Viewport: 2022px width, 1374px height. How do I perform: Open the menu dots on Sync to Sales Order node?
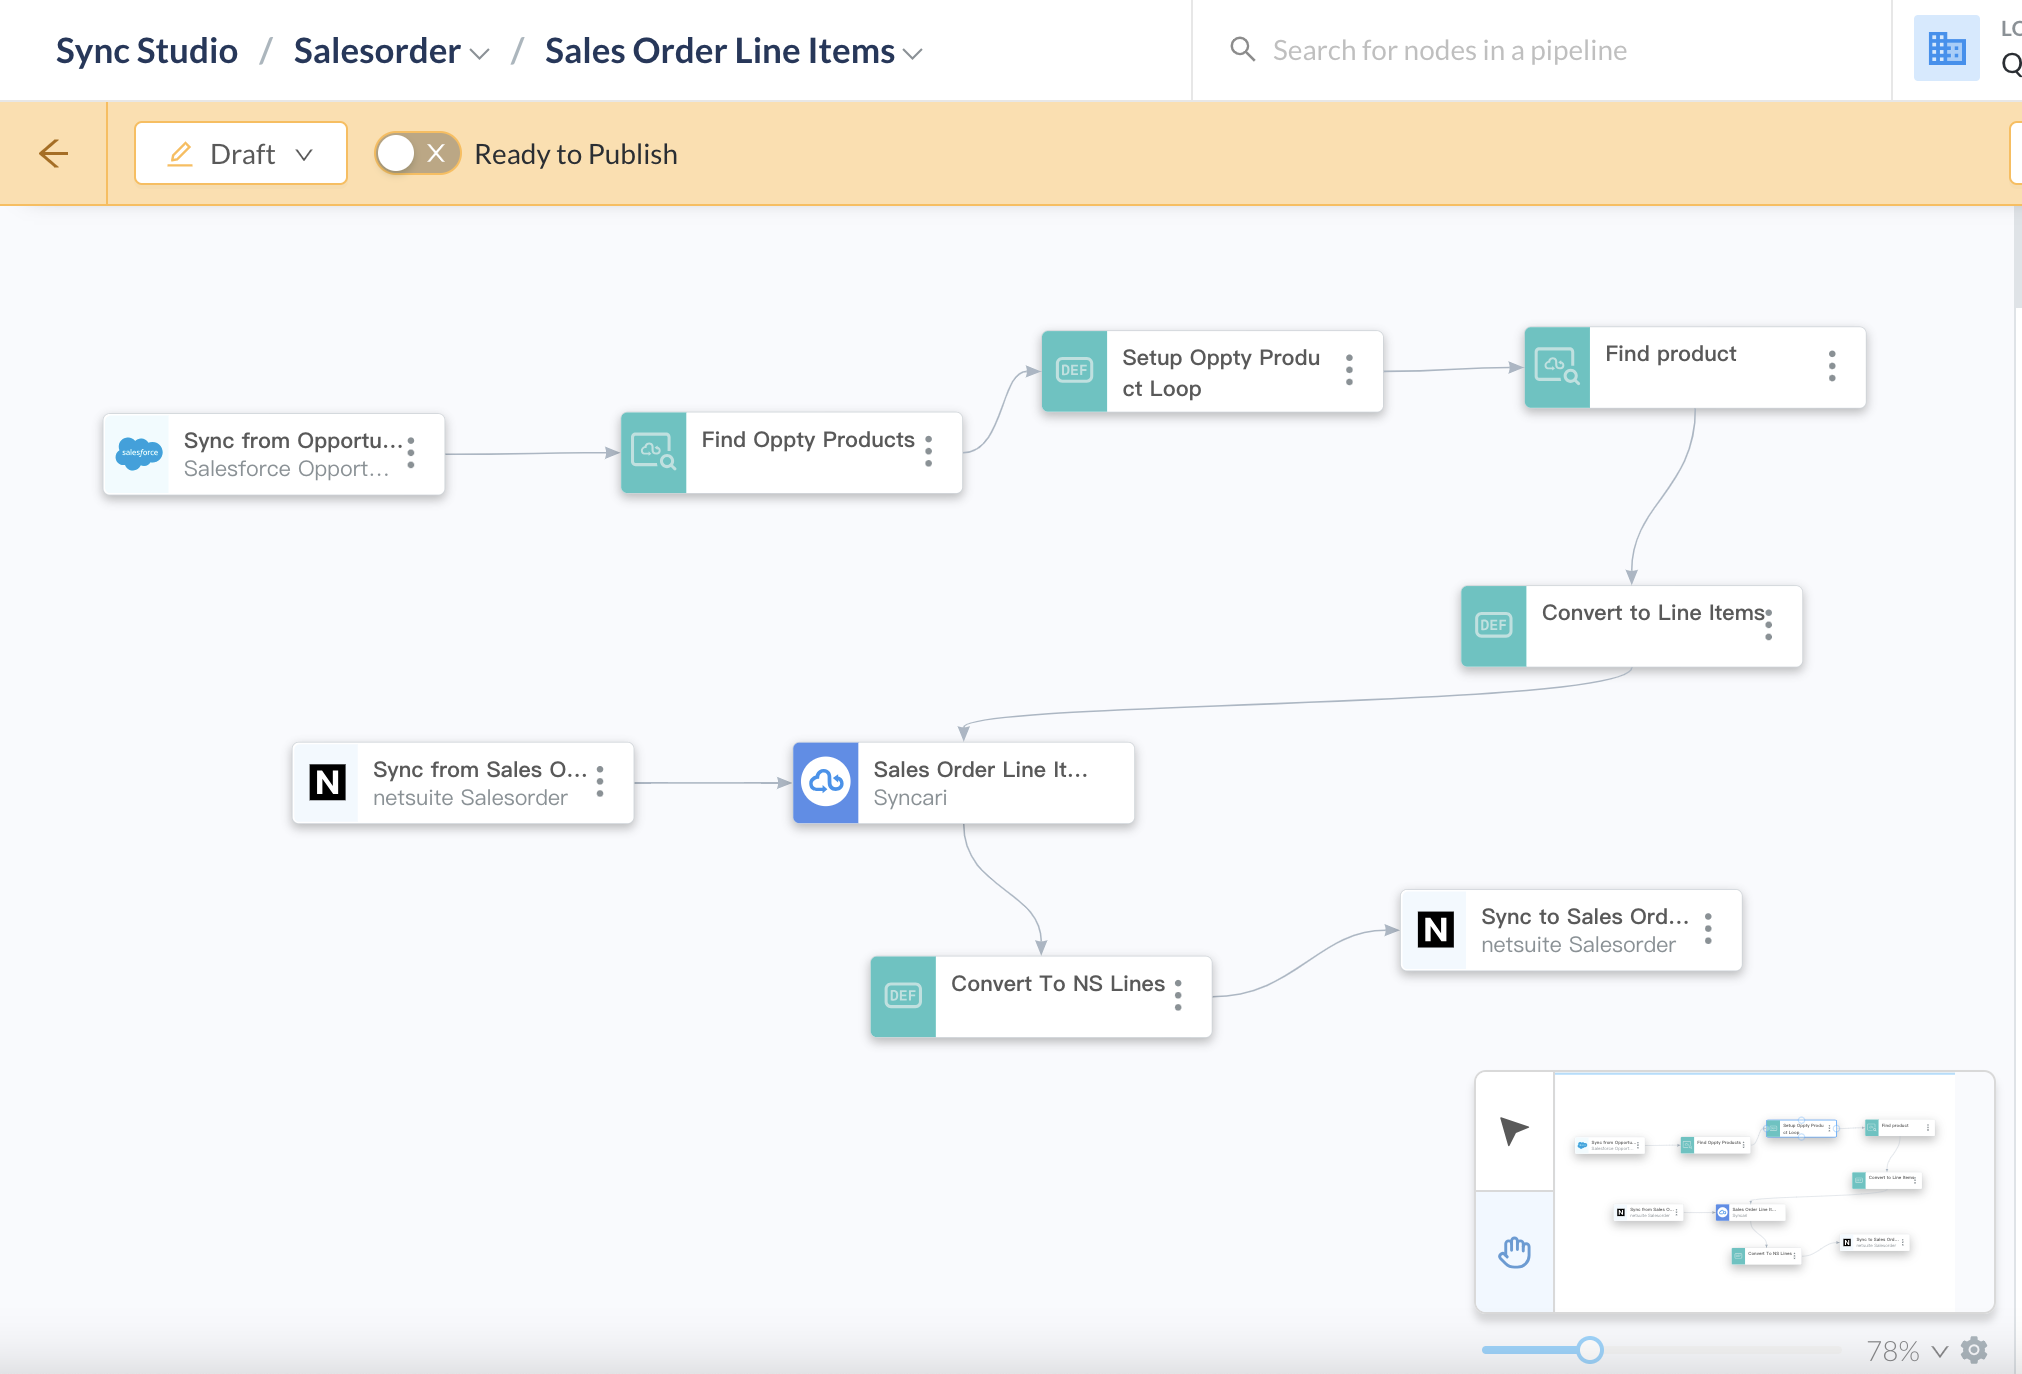1708,929
